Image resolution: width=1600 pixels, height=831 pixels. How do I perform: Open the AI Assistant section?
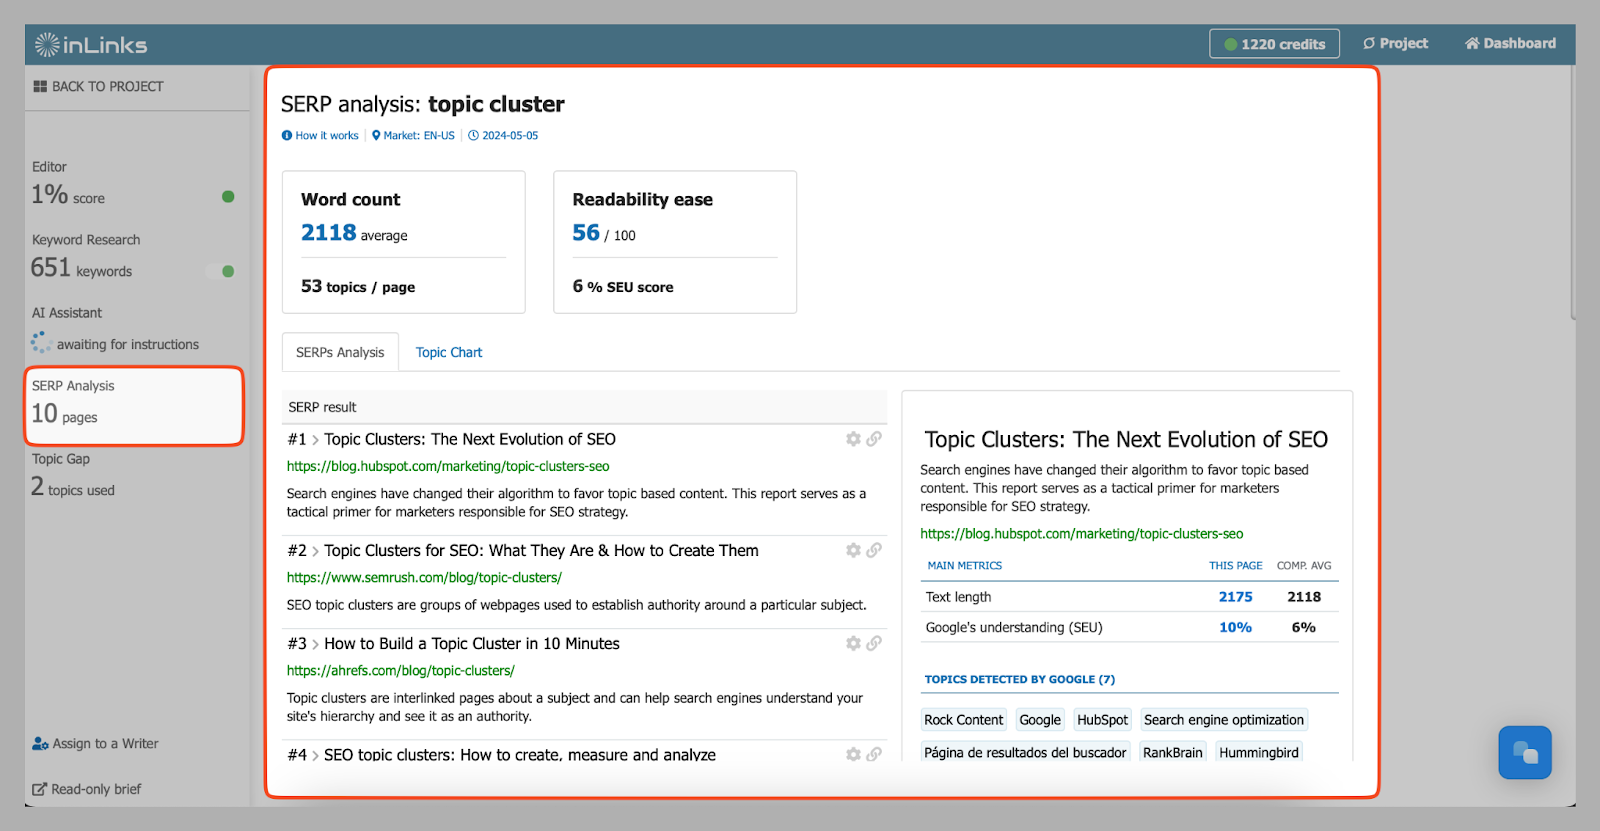(x=133, y=329)
